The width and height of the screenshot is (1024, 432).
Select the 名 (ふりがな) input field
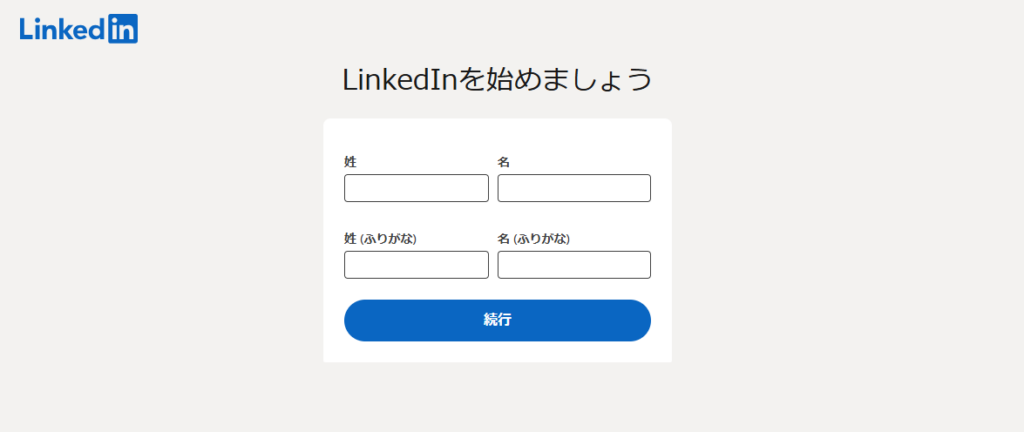pyautogui.click(x=574, y=265)
